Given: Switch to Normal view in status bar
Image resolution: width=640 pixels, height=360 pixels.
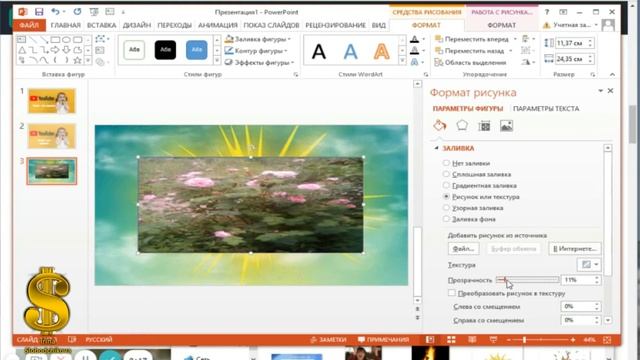Looking at the screenshot, I should (x=430, y=340).
